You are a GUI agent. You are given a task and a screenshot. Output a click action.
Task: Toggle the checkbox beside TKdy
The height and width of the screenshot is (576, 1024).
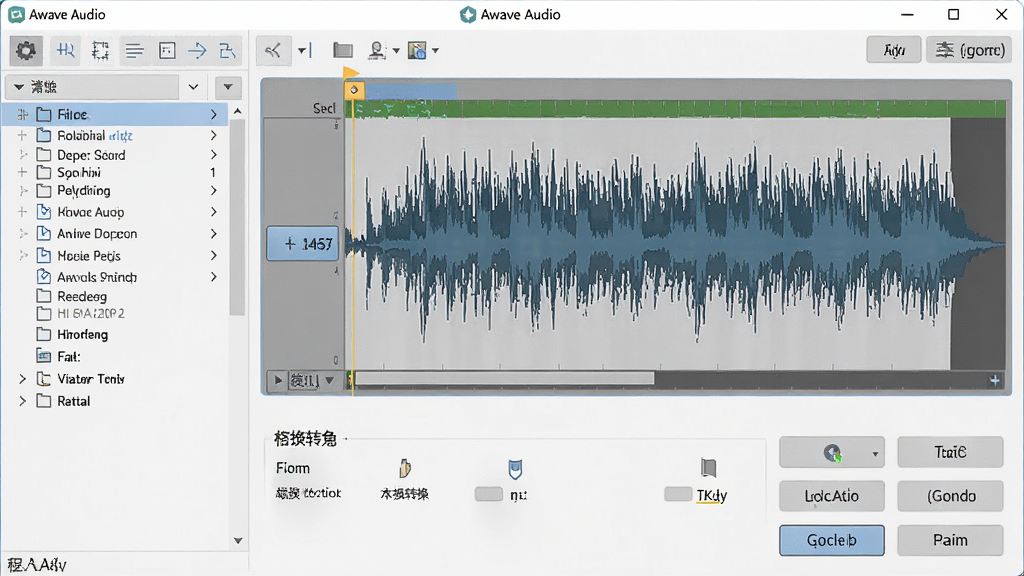678,494
